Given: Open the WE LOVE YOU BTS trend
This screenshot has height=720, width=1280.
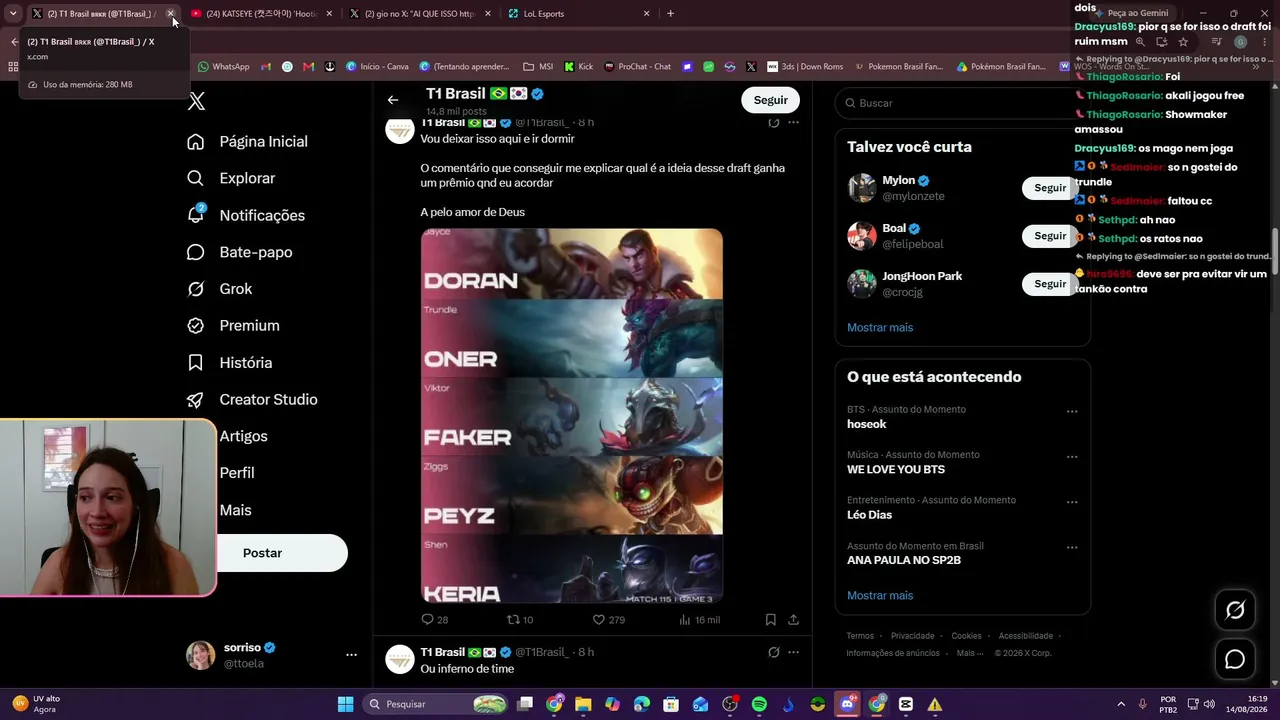Looking at the screenshot, I should click(896, 470).
